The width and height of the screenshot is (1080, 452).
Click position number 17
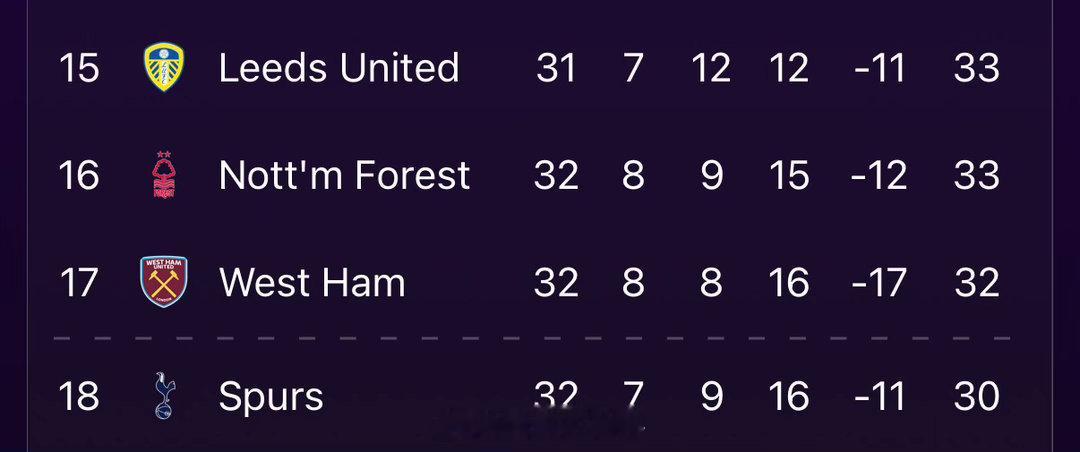79,282
